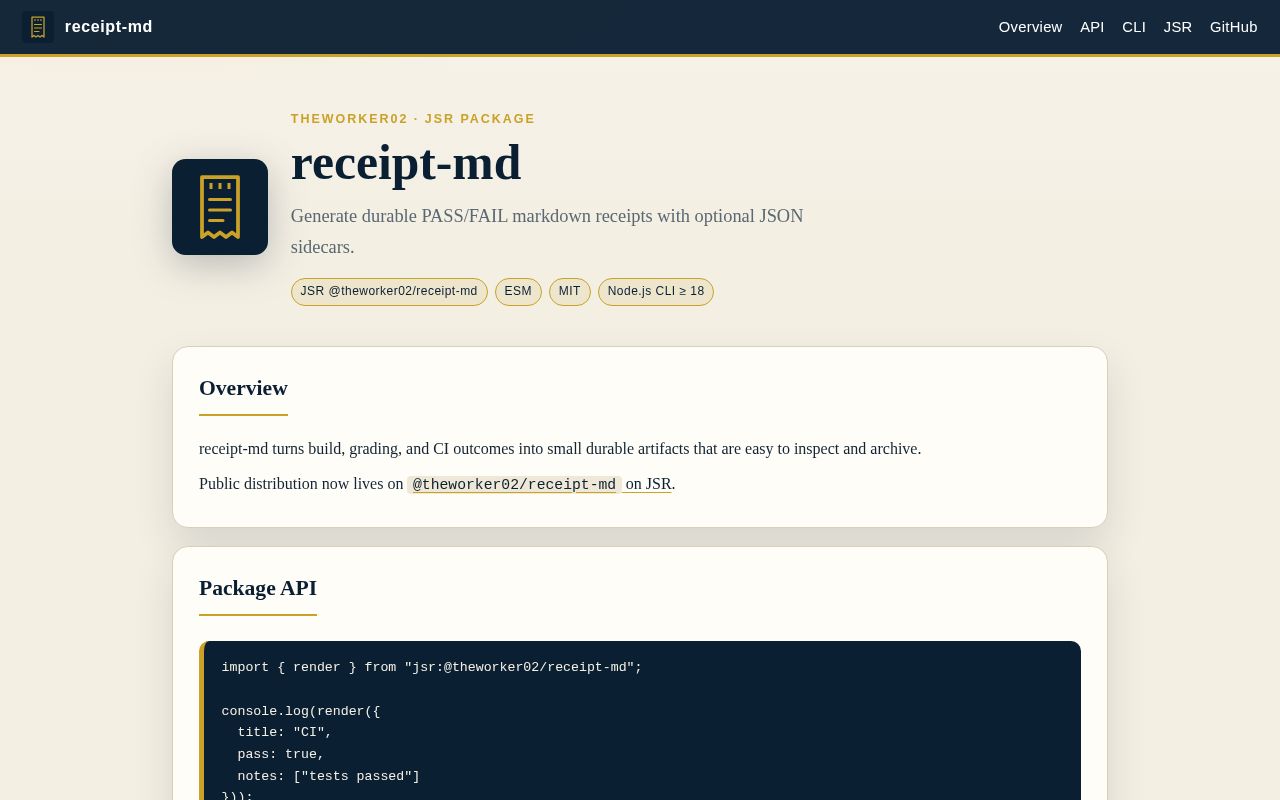1280x800 pixels.
Task: Click the import render code line
Action: (x=432, y=667)
